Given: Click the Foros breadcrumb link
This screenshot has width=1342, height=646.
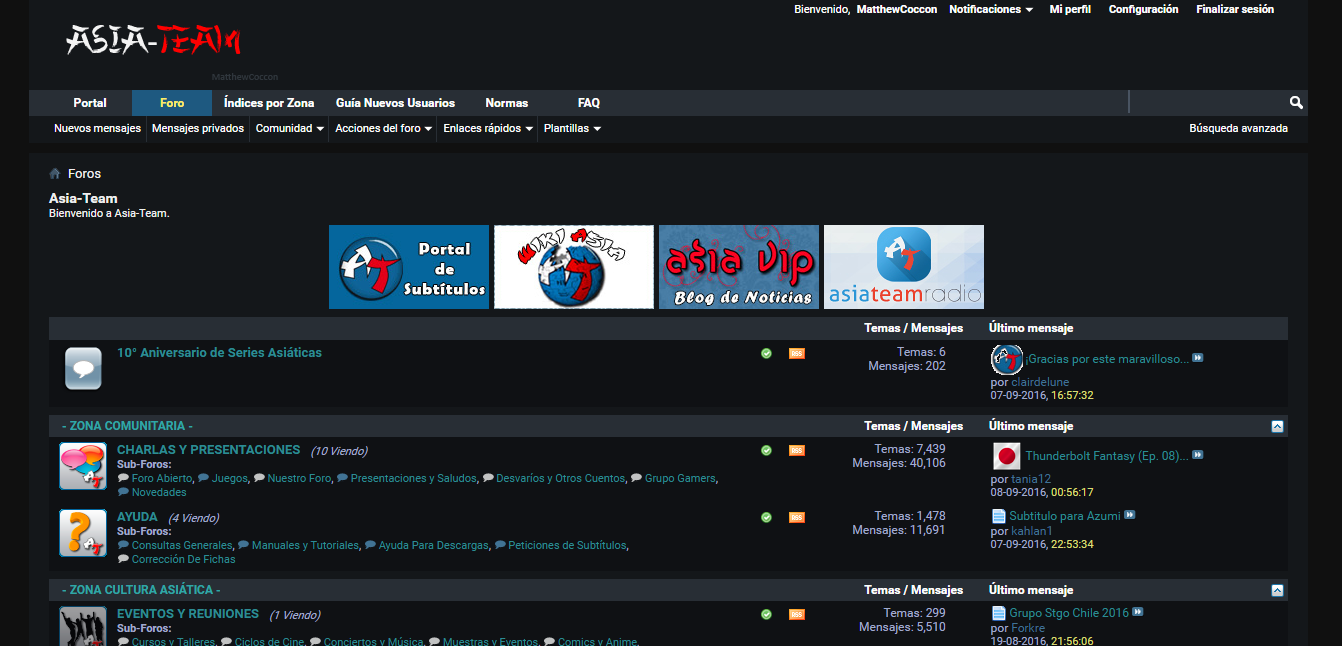Looking at the screenshot, I should click(84, 174).
